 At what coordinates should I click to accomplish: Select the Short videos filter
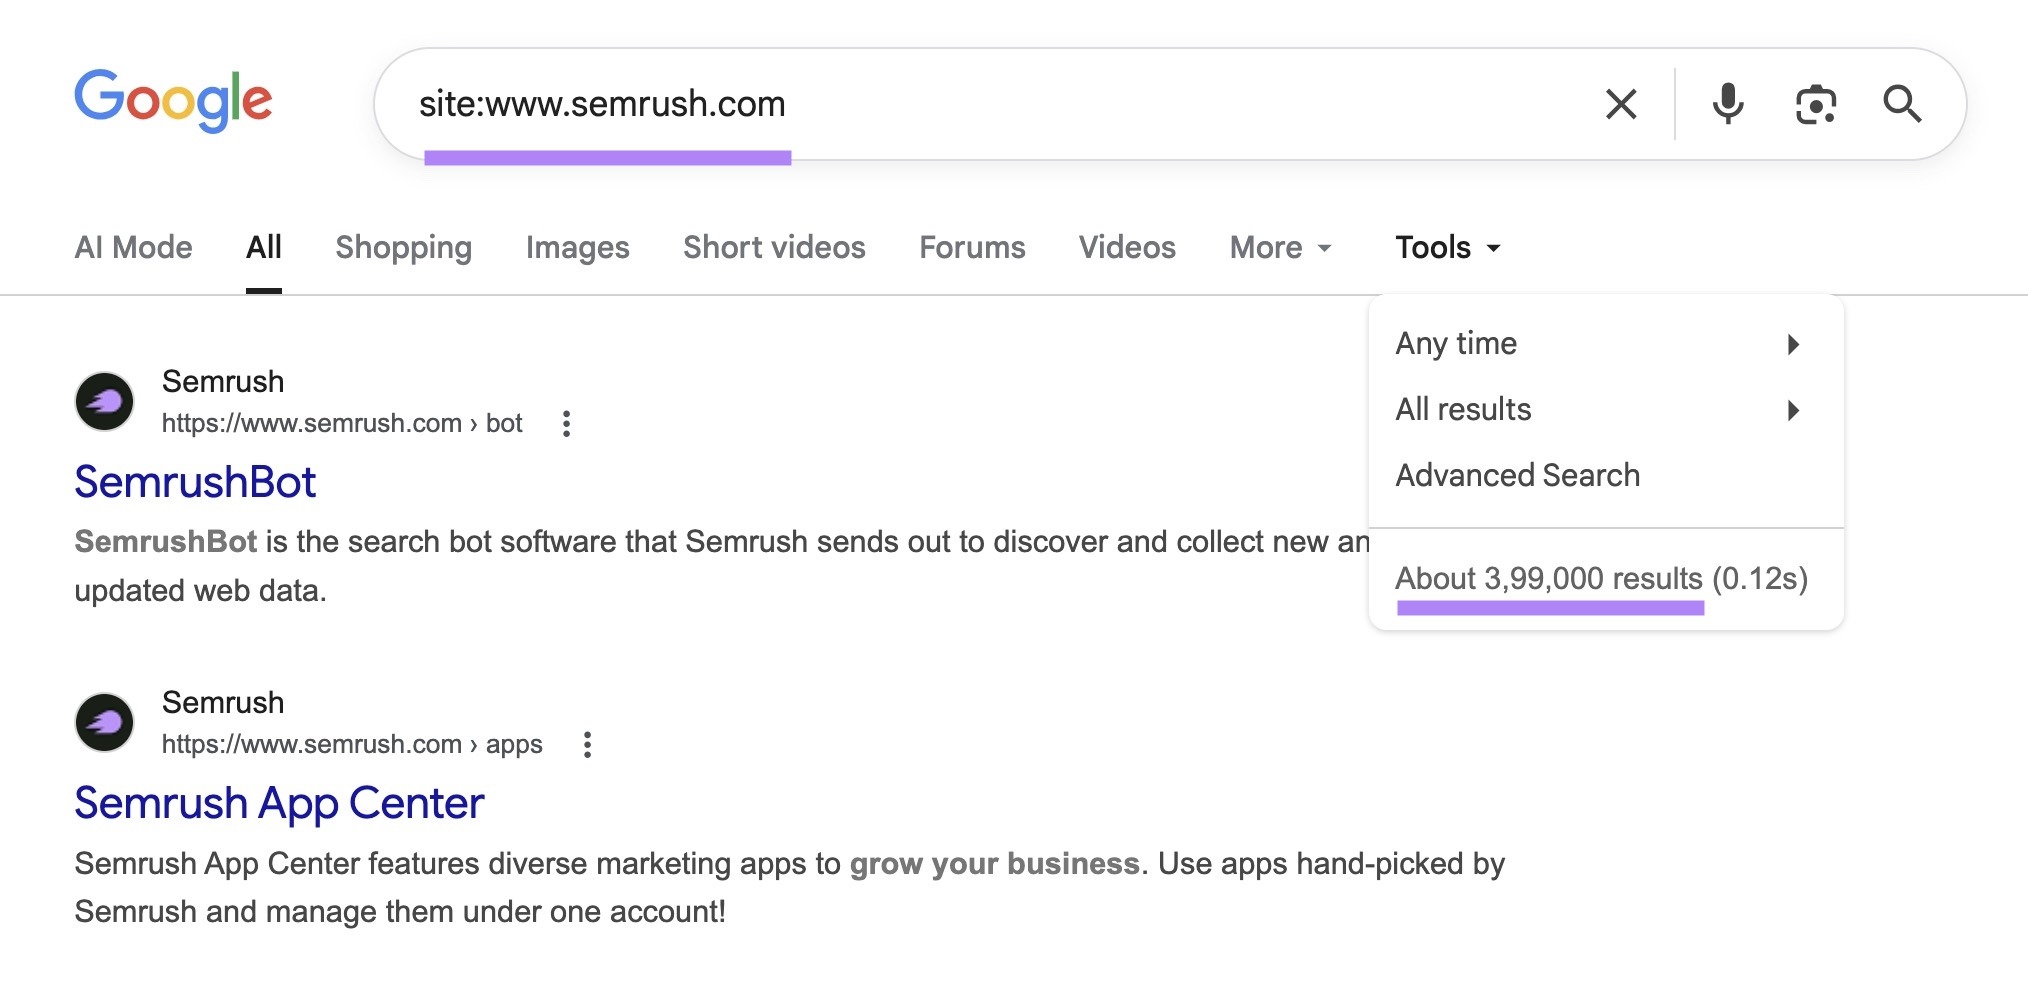click(773, 247)
